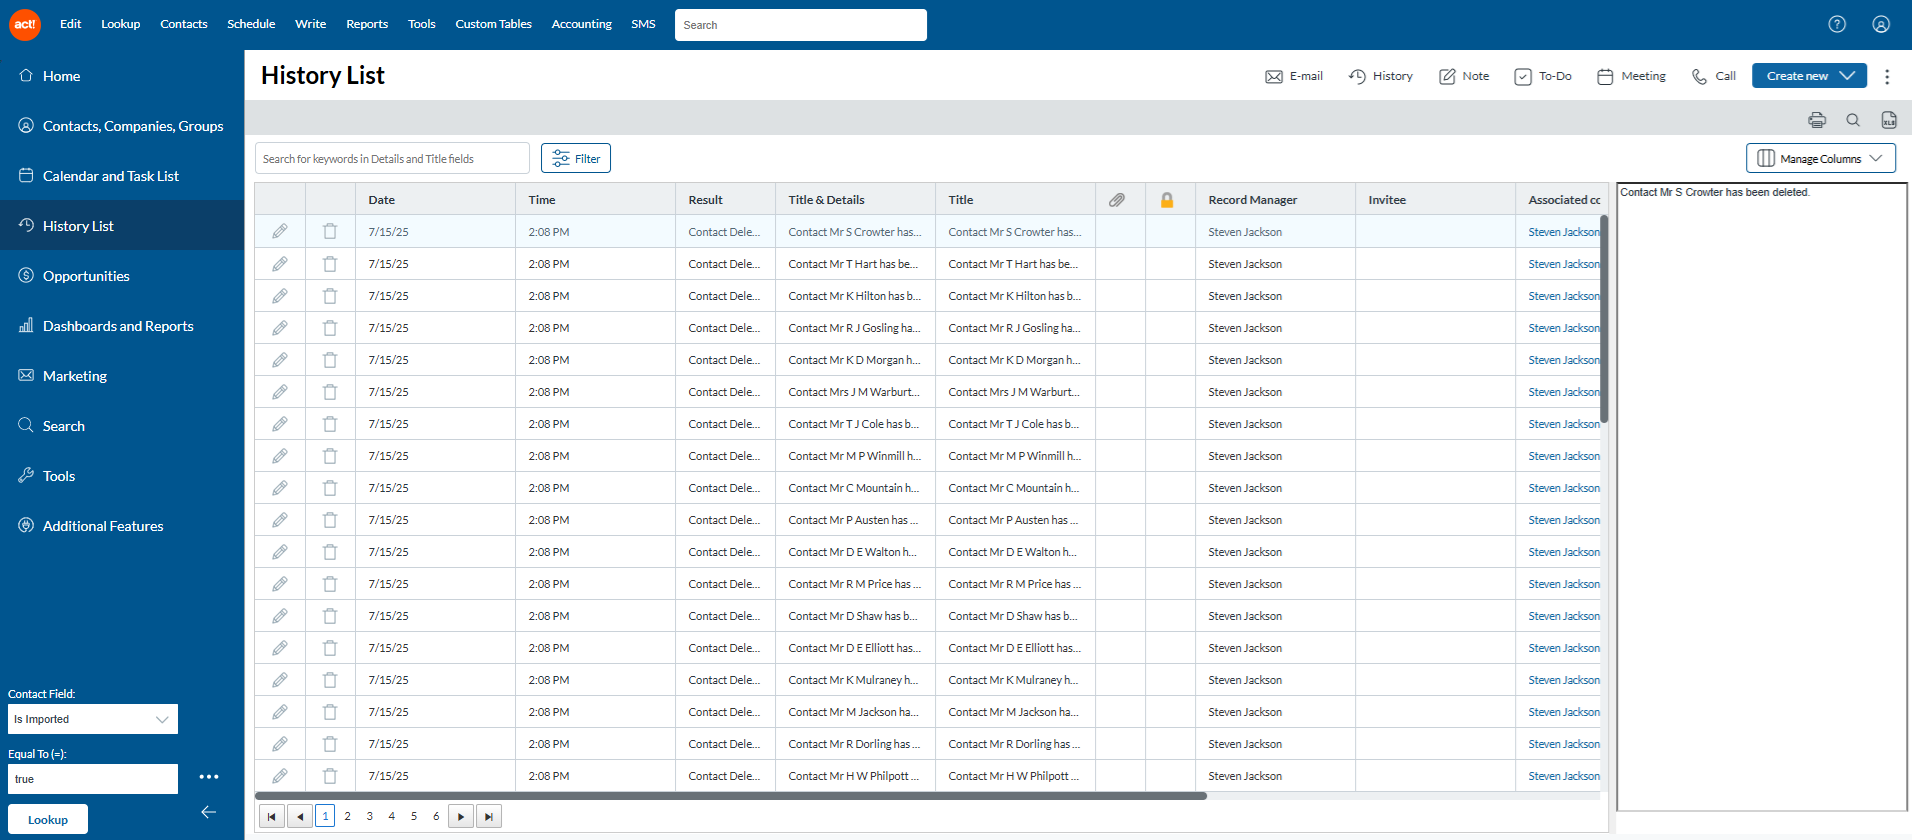Edit the Mr S Crowter history row

(x=280, y=231)
